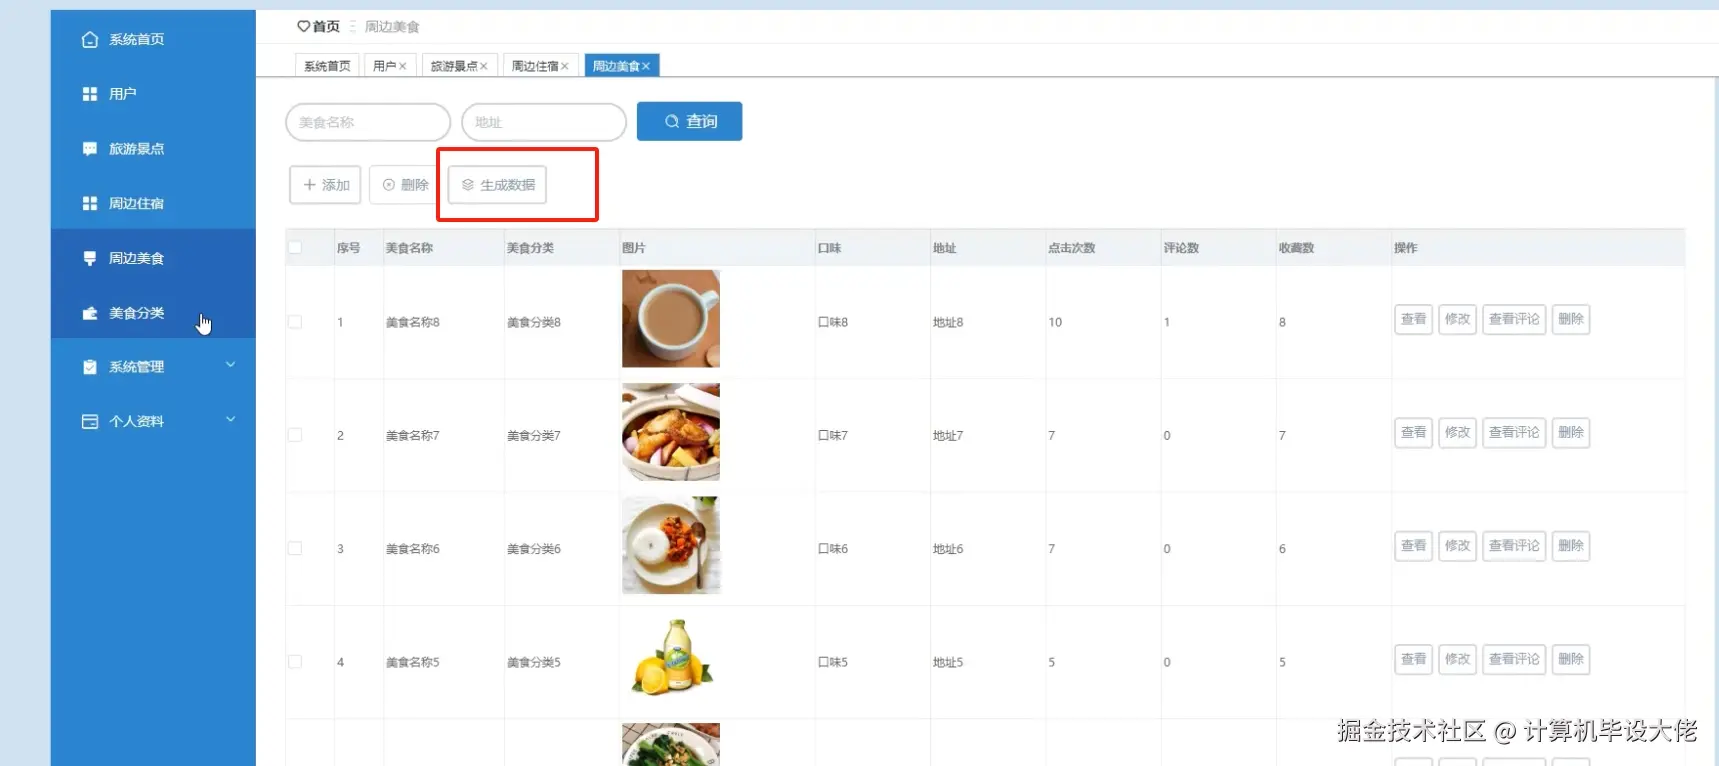Open 美食分类 in the sidebar menu
Screen dimensions: 1719x766
pyautogui.click(x=153, y=313)
